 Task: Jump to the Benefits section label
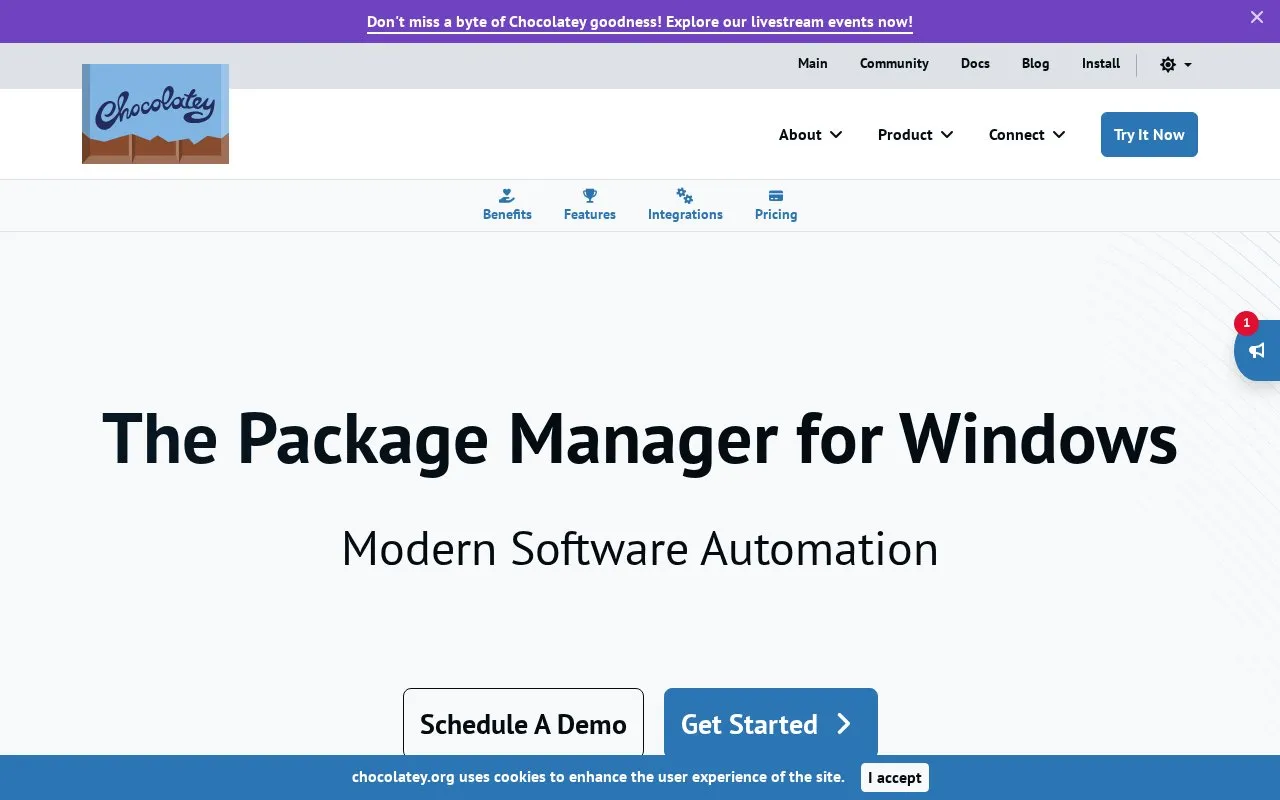(507, 214)
